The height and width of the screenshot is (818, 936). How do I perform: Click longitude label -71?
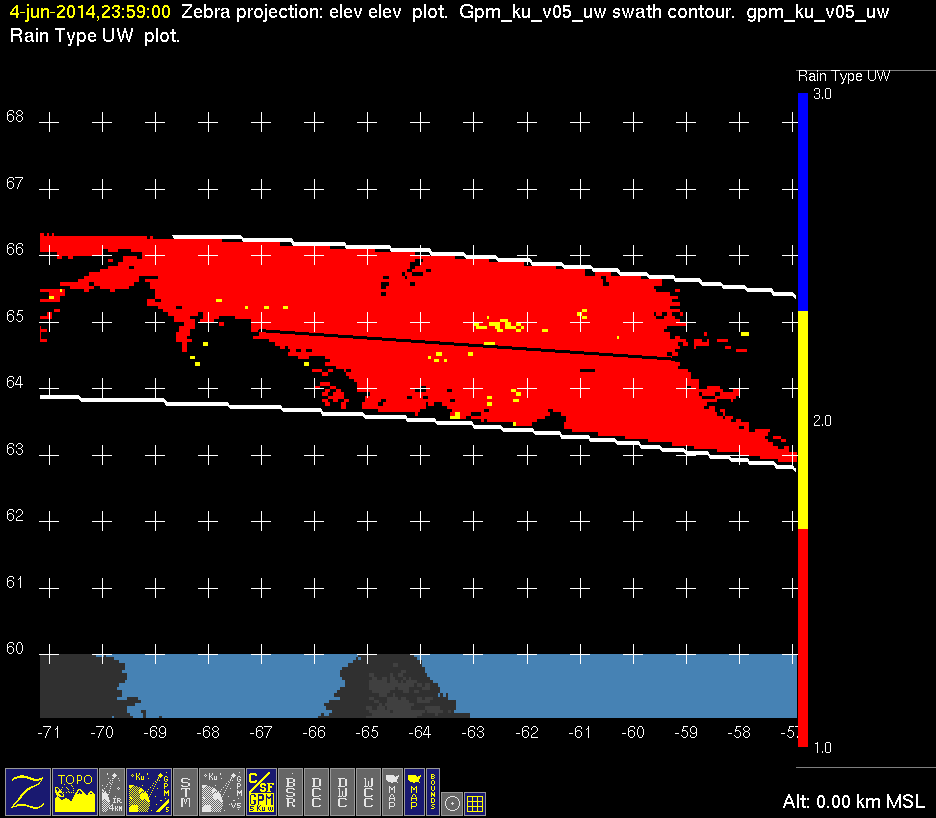click(x=48, y=732)
